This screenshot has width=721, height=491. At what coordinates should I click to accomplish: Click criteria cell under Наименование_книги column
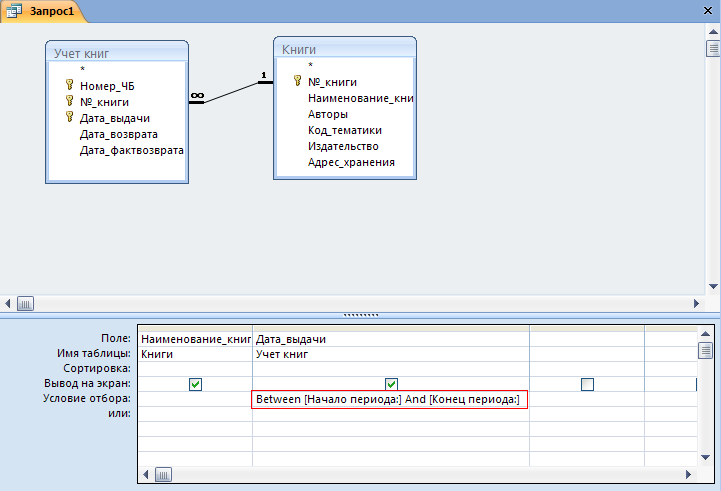tap(195, 399)
